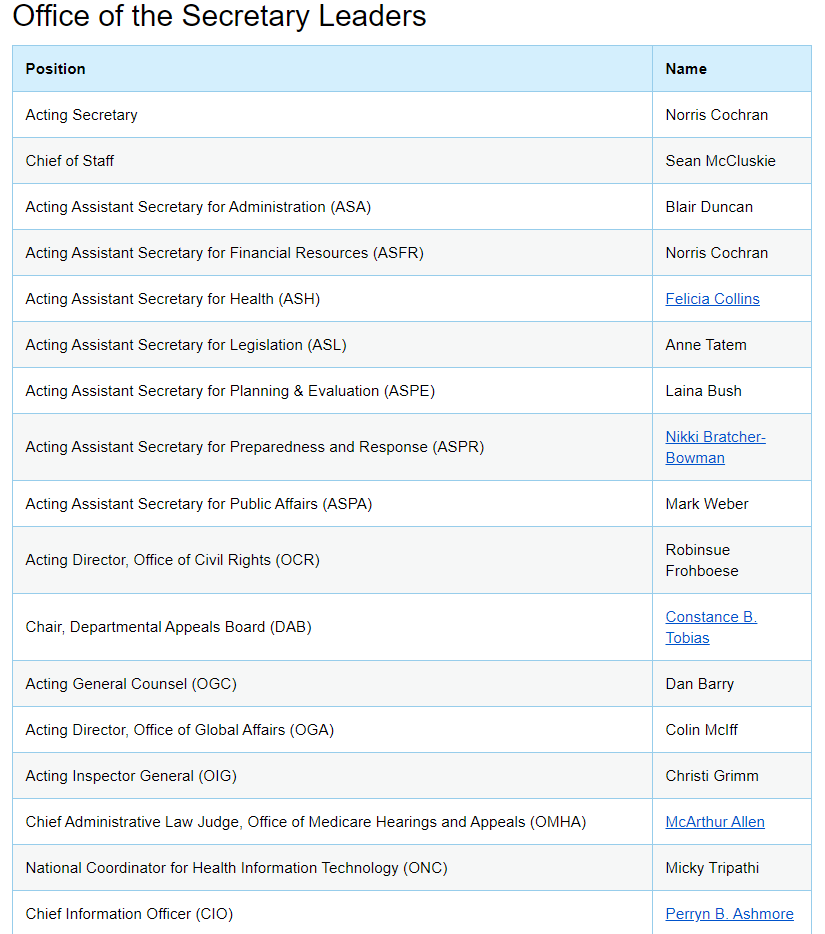Click the Mark Weber name cell

tap(731, 504)
